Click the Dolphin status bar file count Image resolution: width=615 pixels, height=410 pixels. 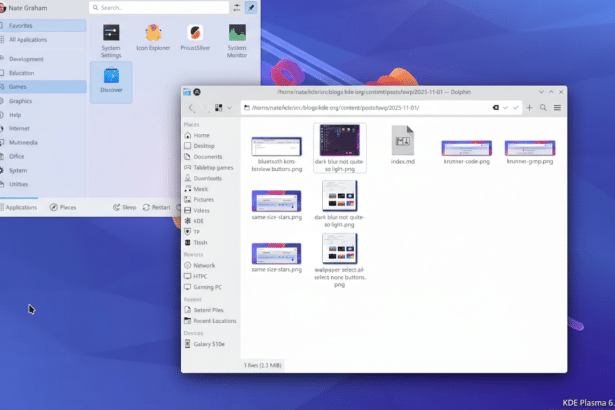262,365
